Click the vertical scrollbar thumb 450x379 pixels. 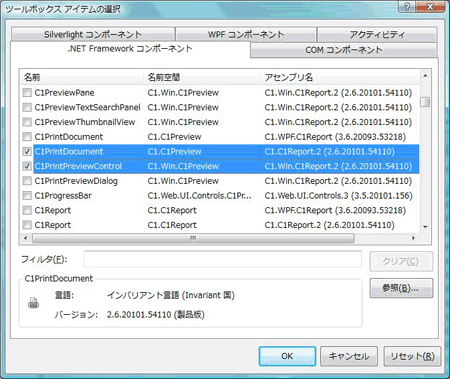[425, 102]
